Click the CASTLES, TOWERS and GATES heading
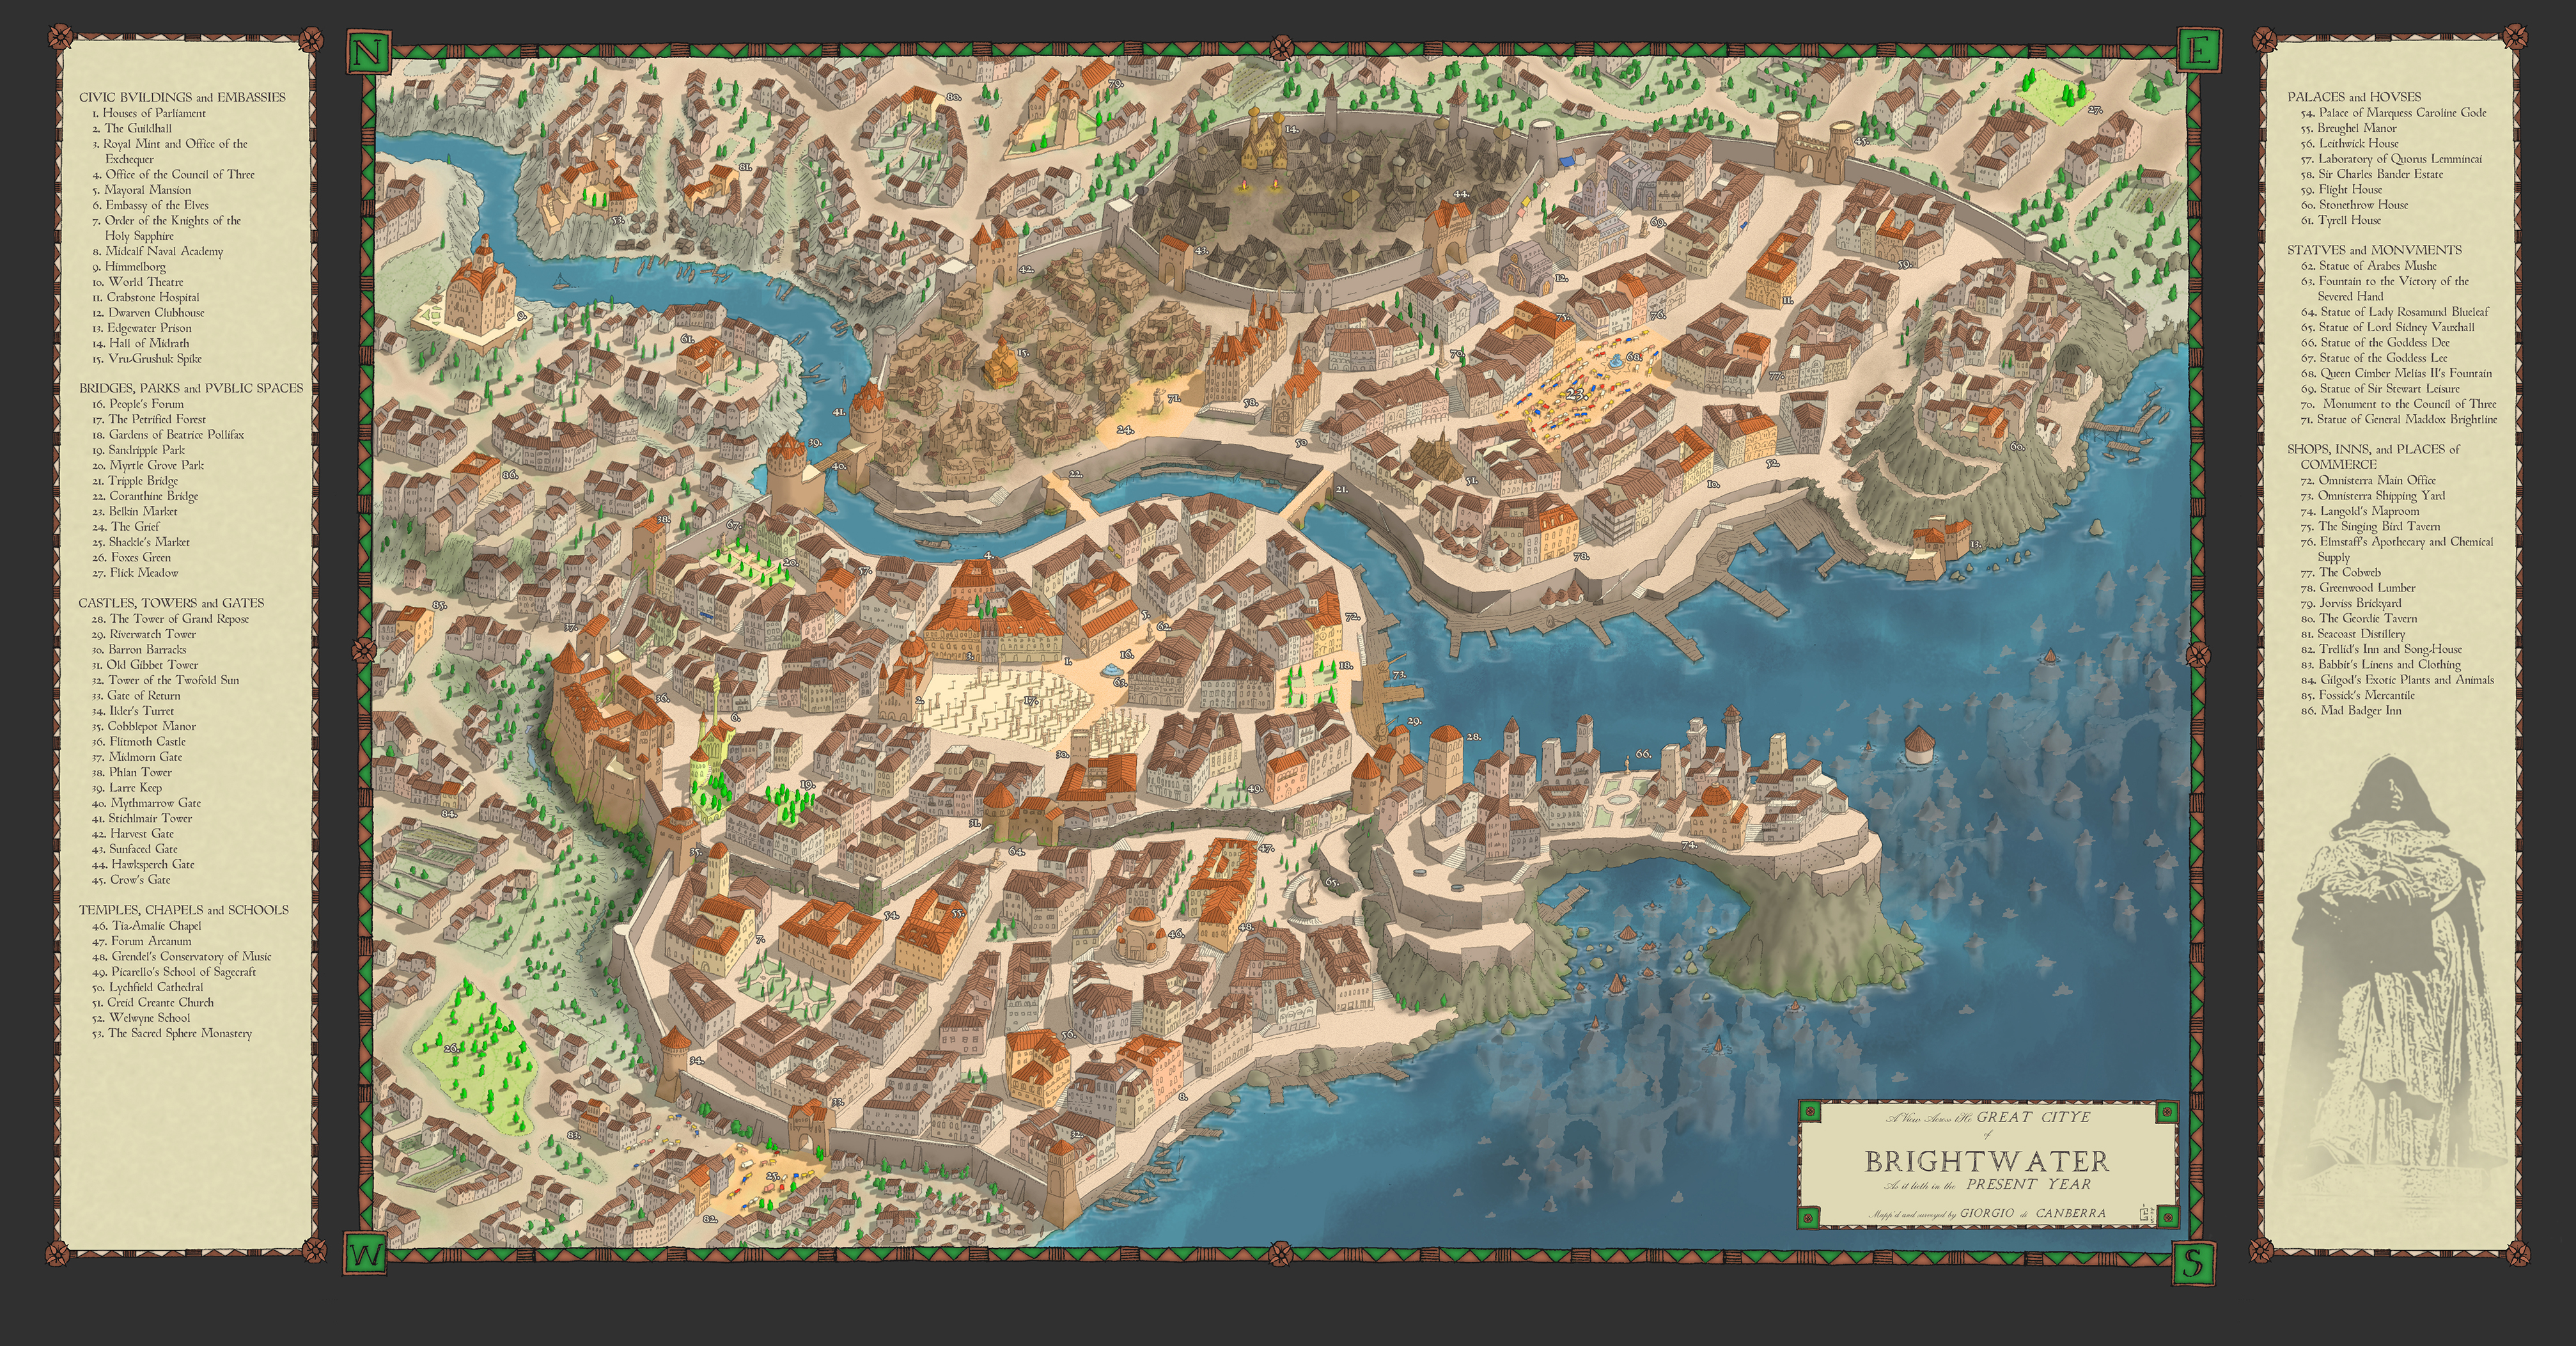 (x=171, y=603)
